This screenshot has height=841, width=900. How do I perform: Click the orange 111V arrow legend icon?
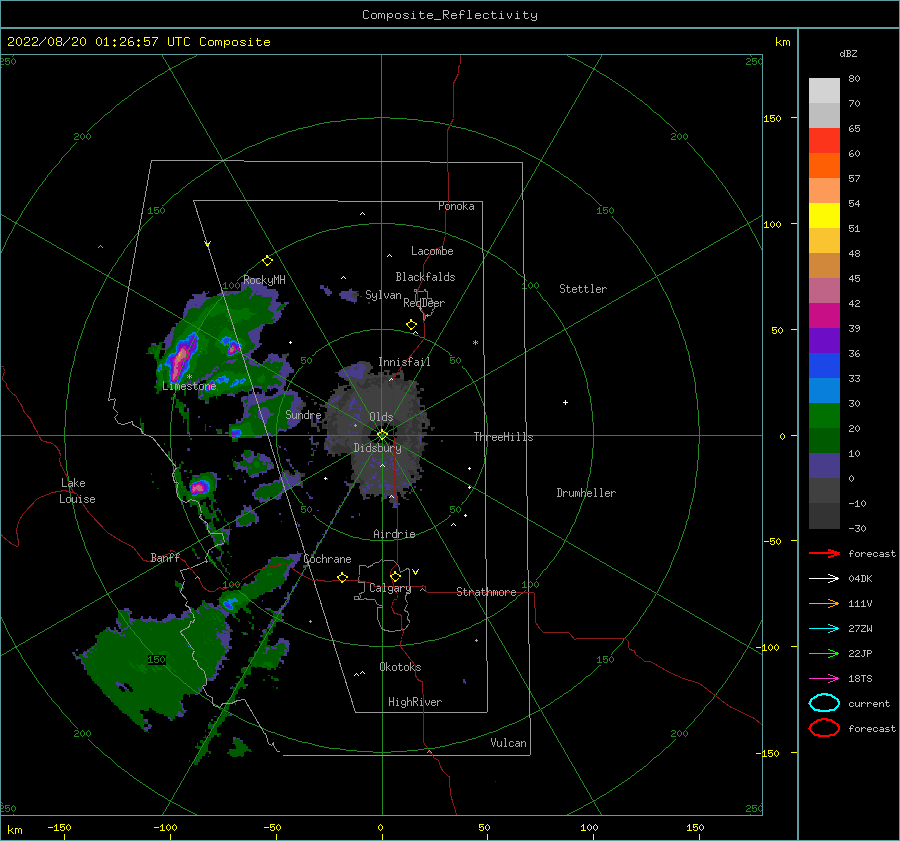point(824,603)
